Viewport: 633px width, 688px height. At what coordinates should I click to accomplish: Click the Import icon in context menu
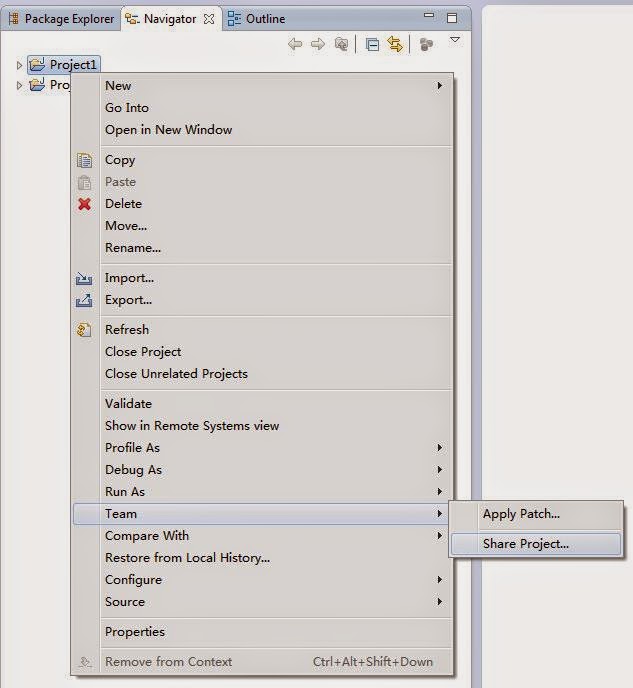(84, 279)
